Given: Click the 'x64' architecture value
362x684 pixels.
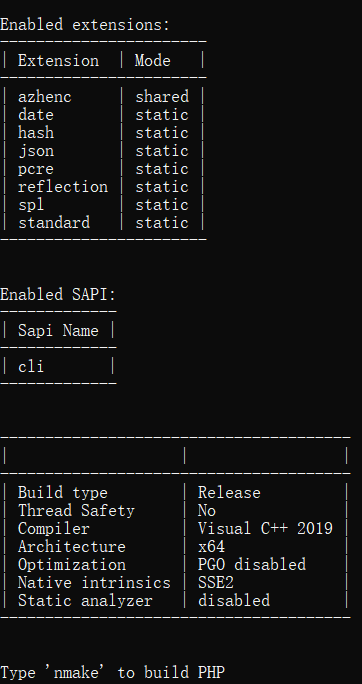Looking at the screenshot, I should tap(212, 547).
